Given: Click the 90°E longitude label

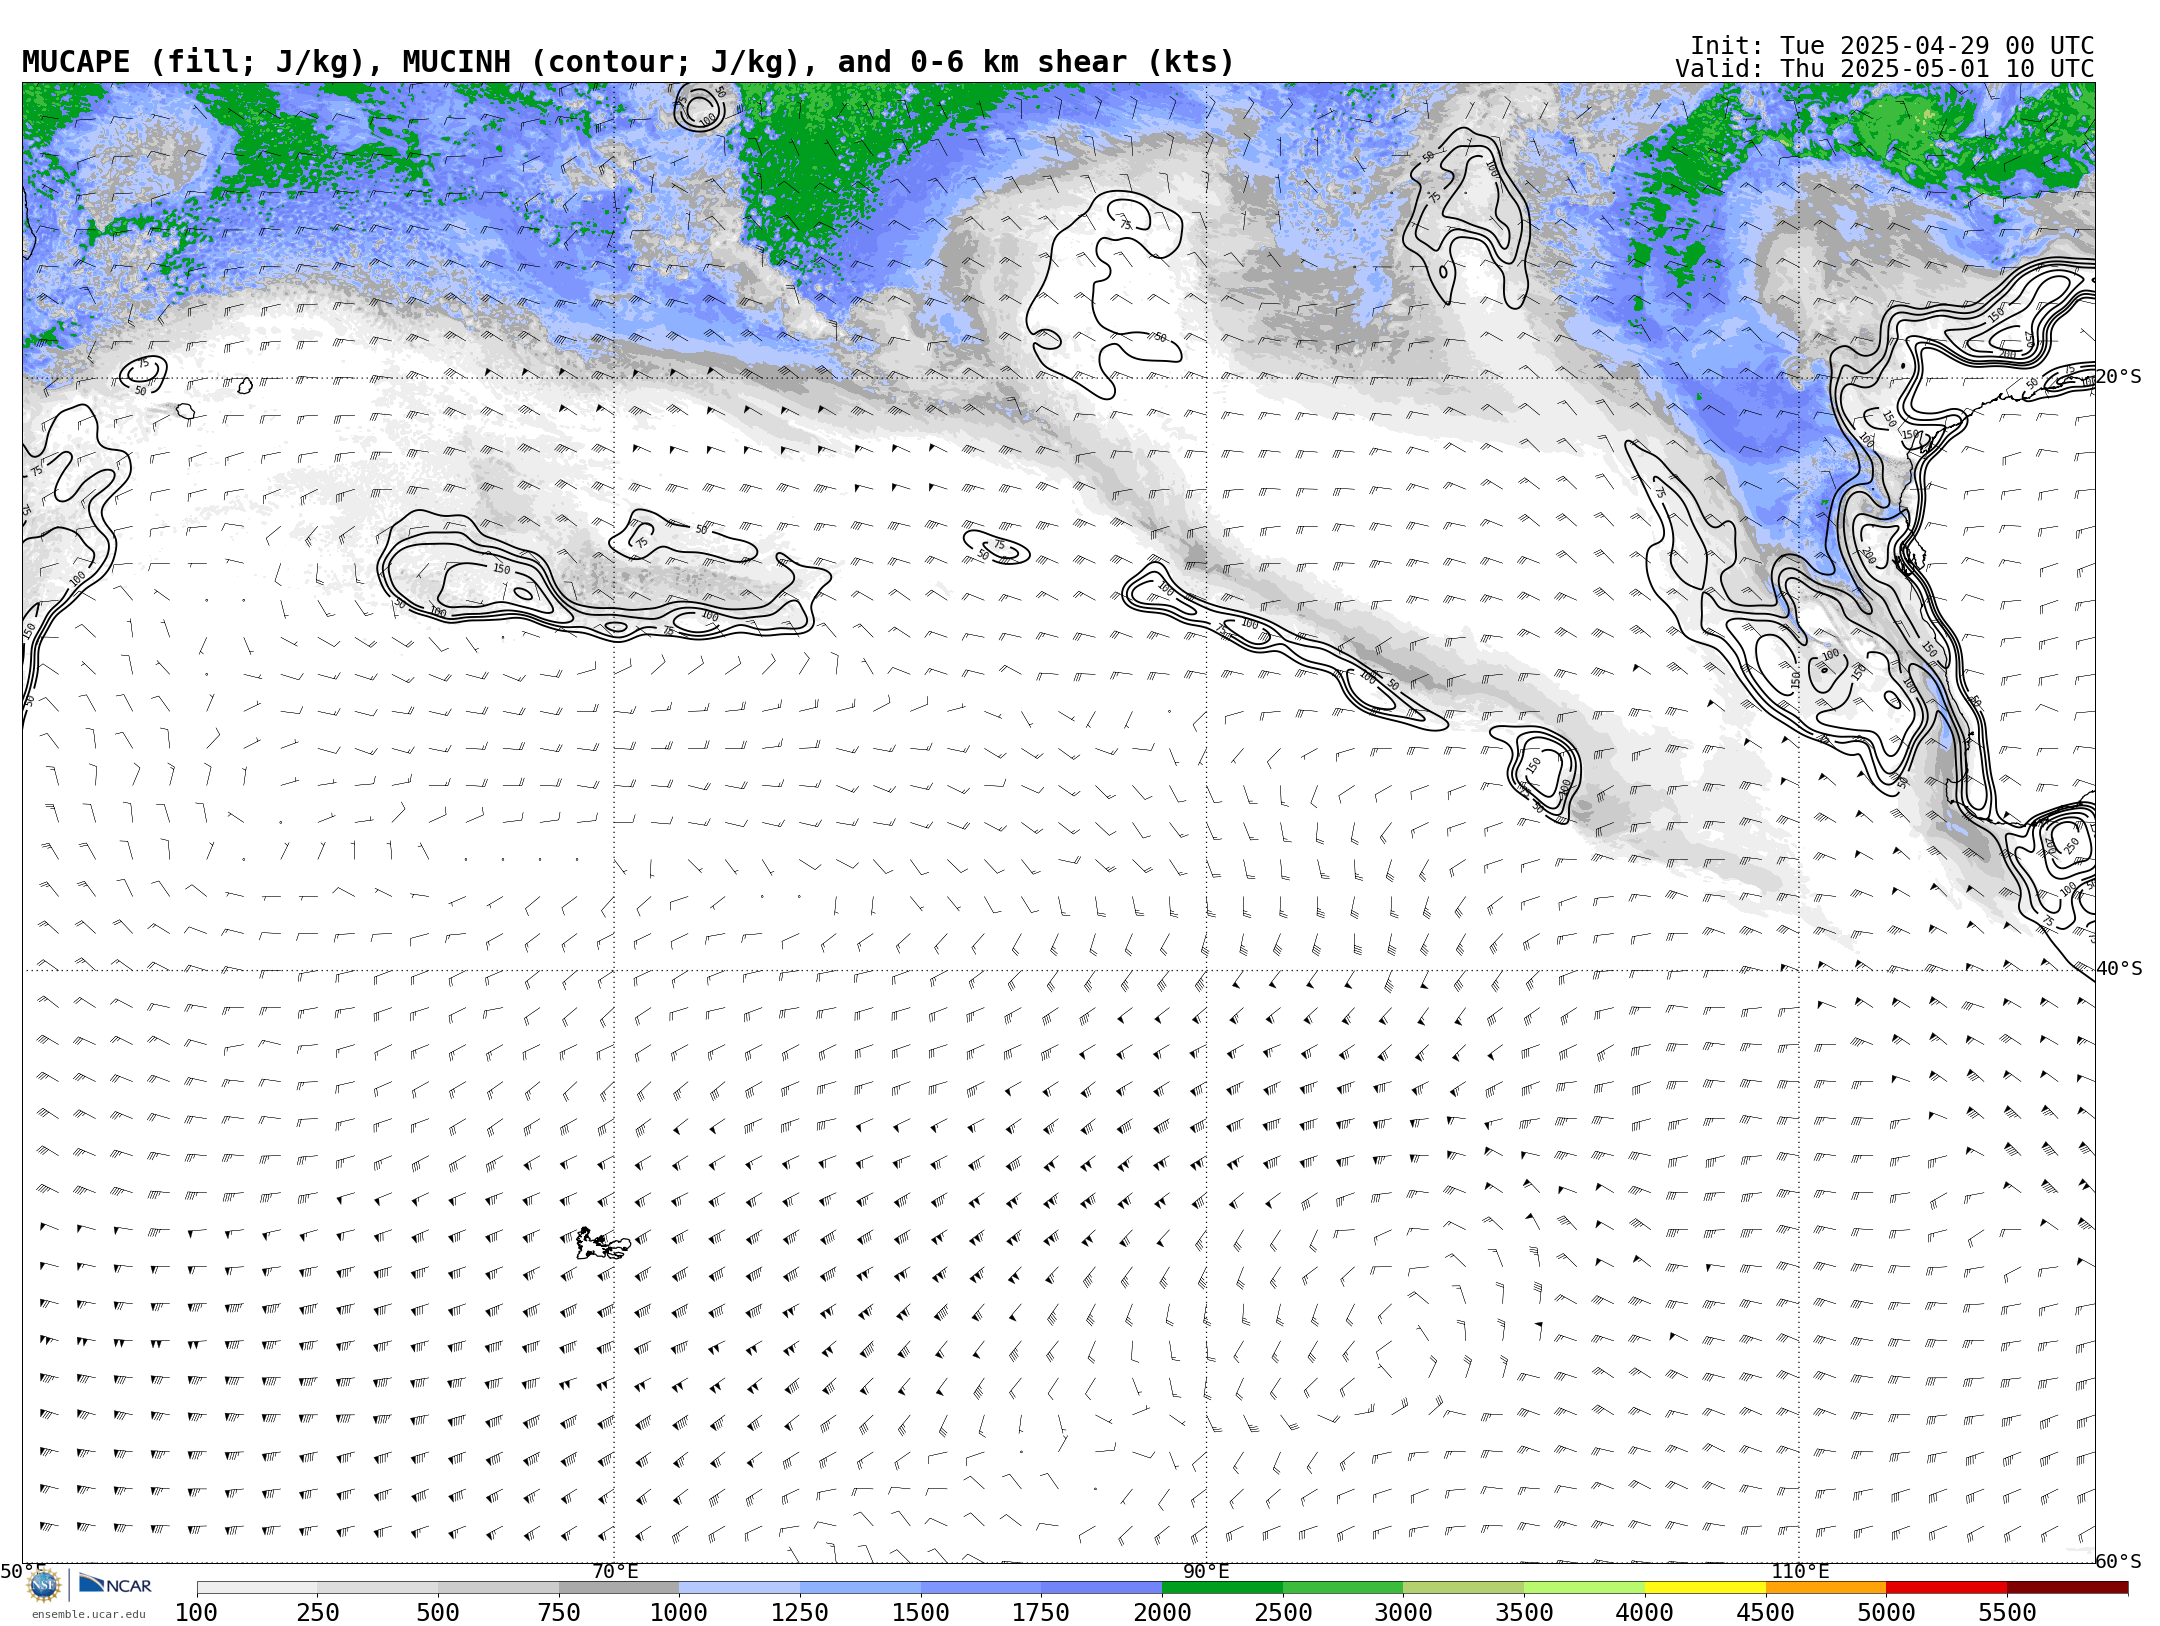Looking at the screenshot, I should click(1206, 1571).
